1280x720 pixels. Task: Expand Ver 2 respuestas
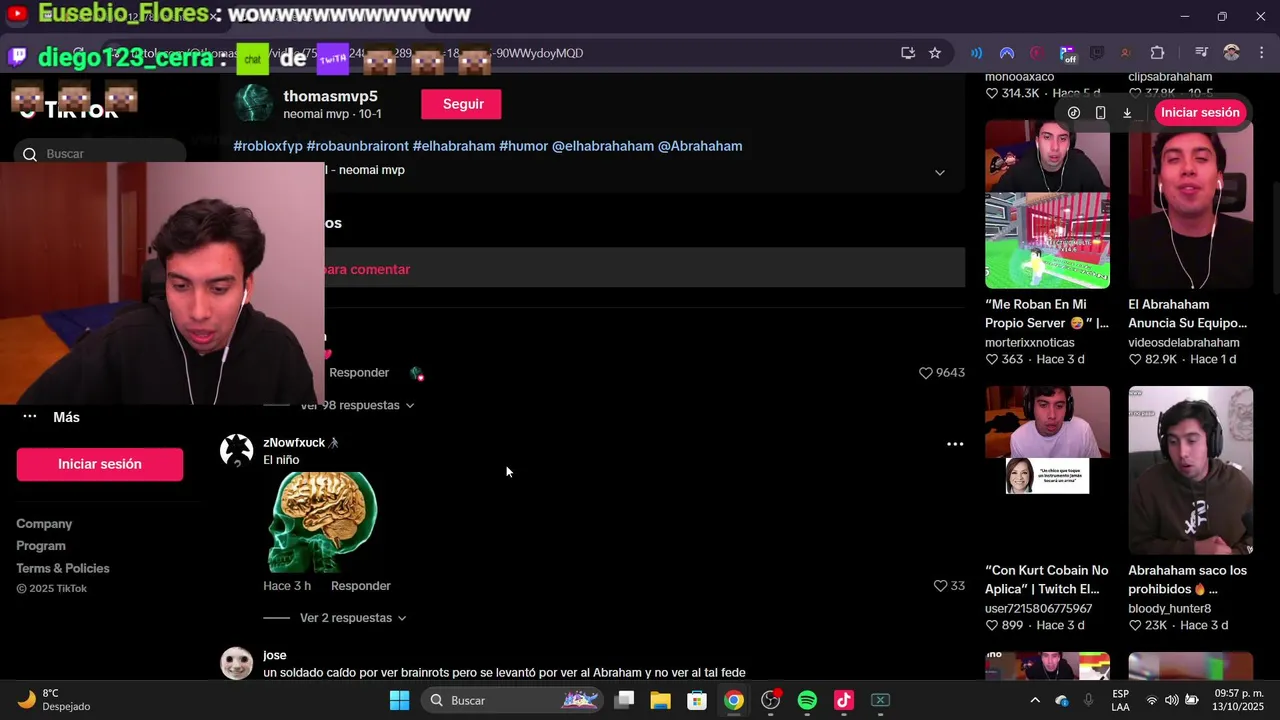click(x=353, y=618)
